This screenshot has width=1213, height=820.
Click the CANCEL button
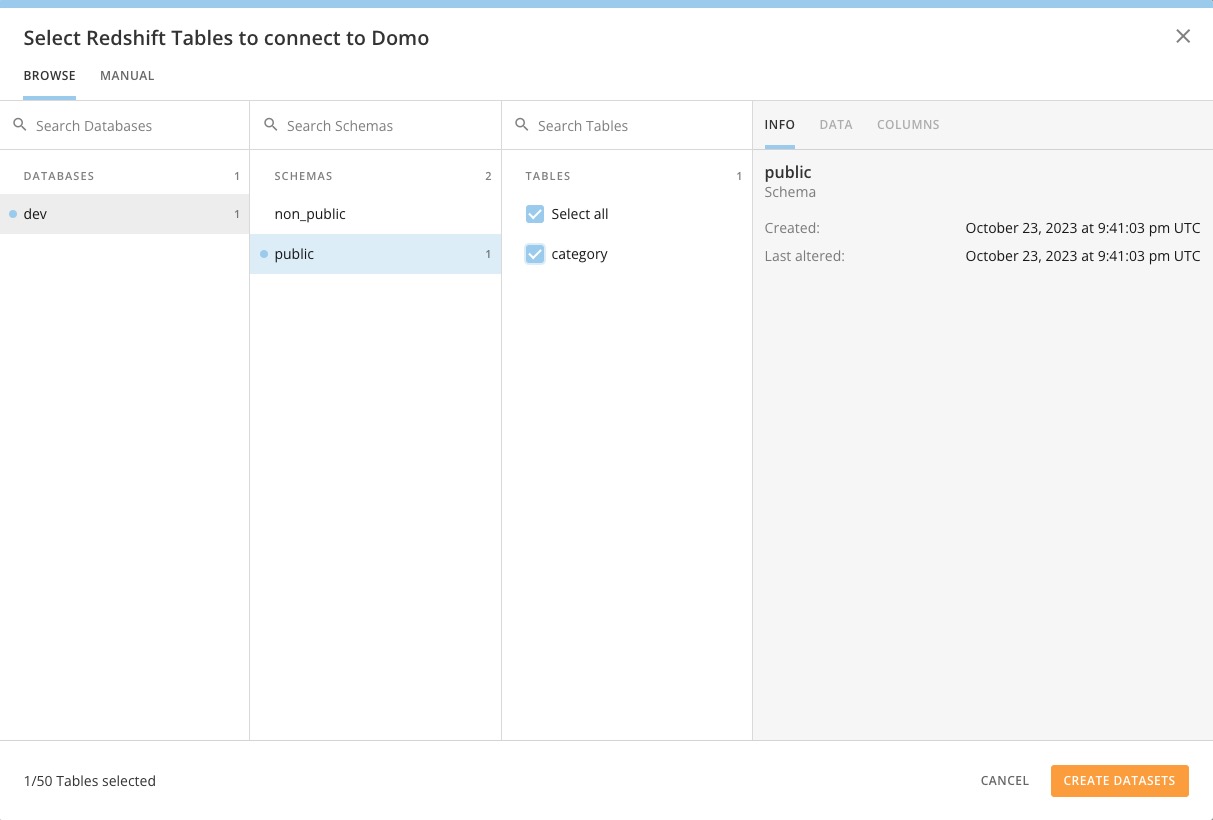pos(1004,780)
